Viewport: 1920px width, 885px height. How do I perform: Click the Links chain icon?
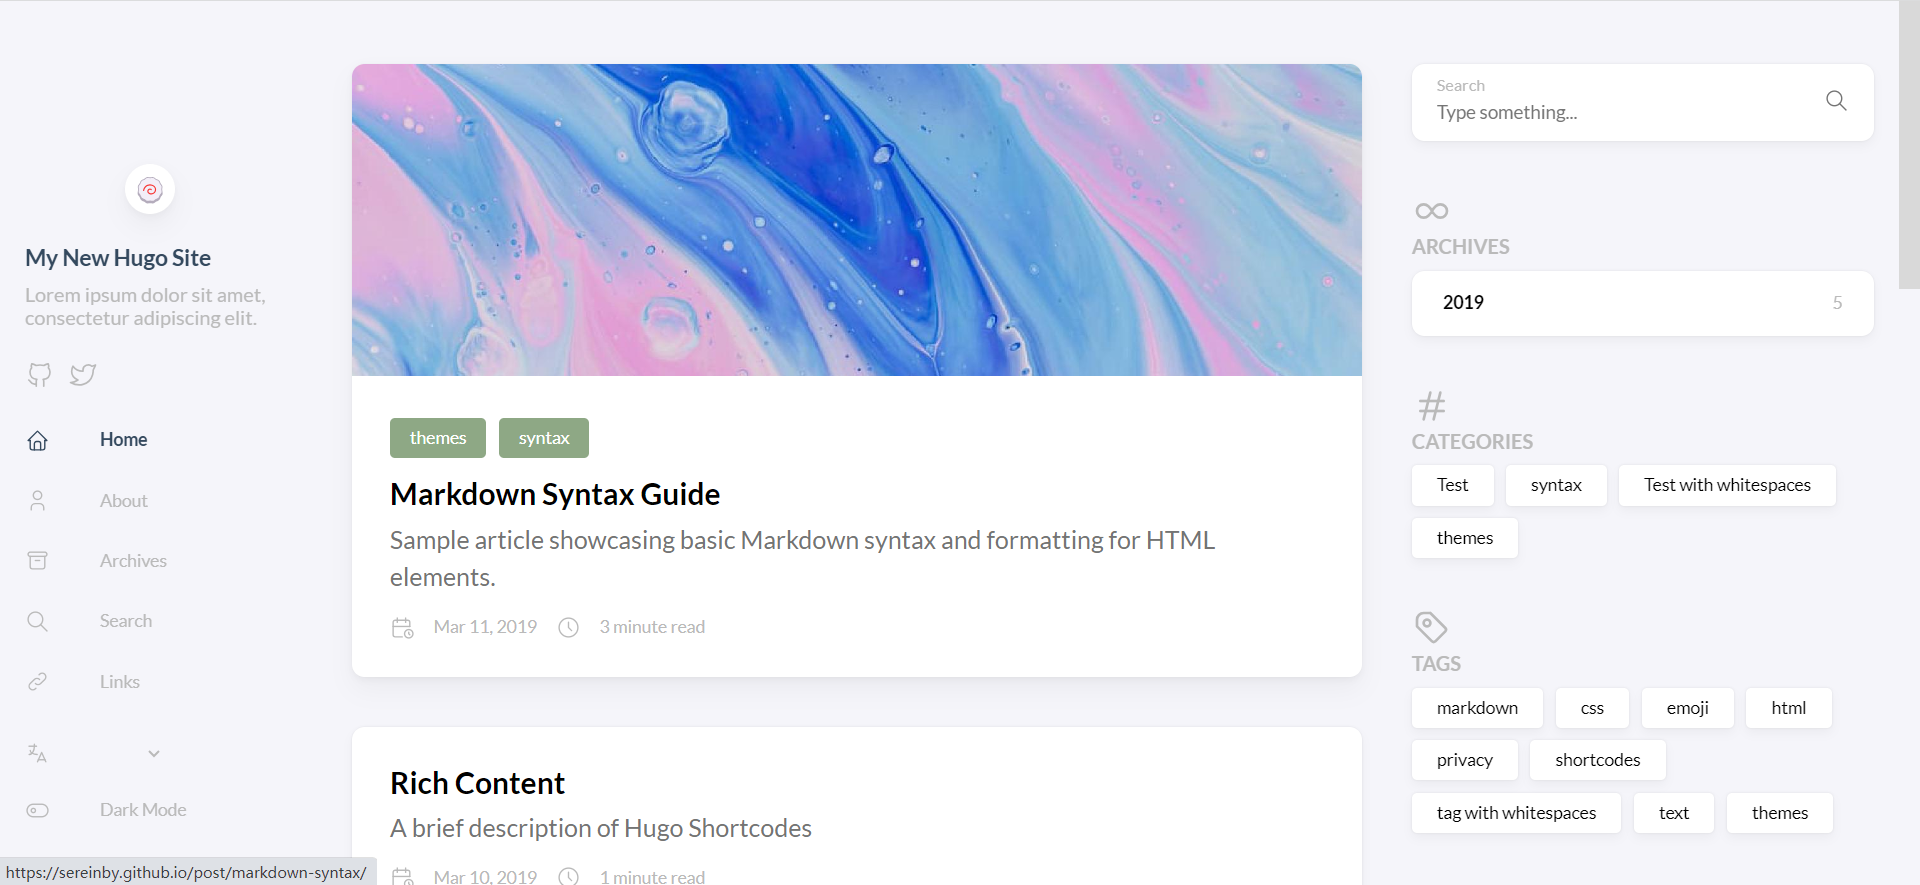pyautogui.click(x=38, y=682)
